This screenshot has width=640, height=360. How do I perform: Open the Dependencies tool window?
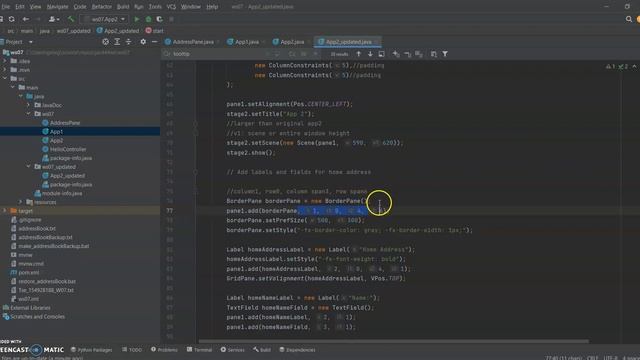298,350
